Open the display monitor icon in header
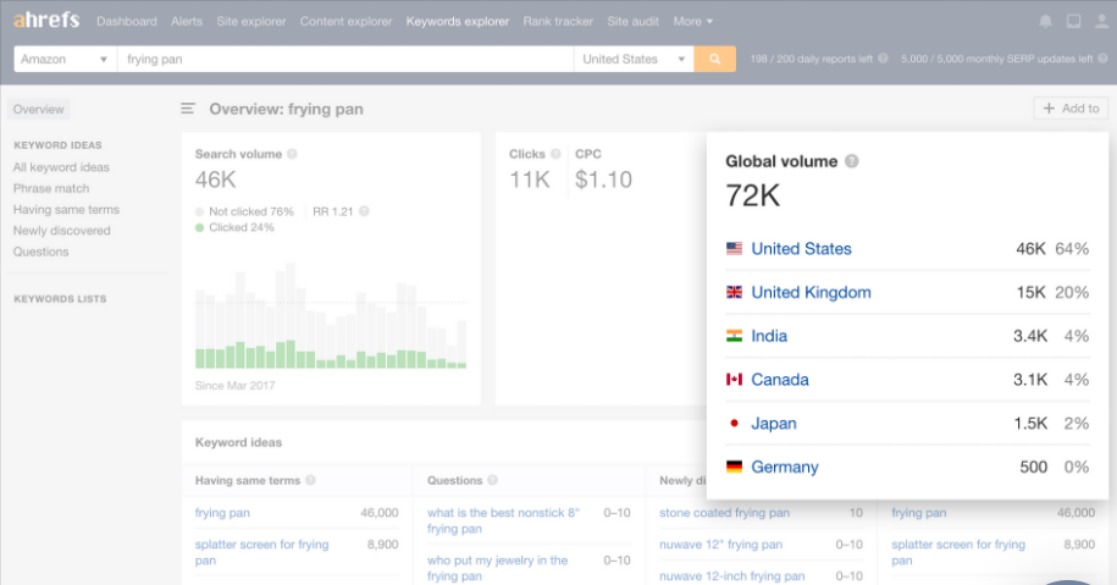1117x585 pixels. point(1074,21)
